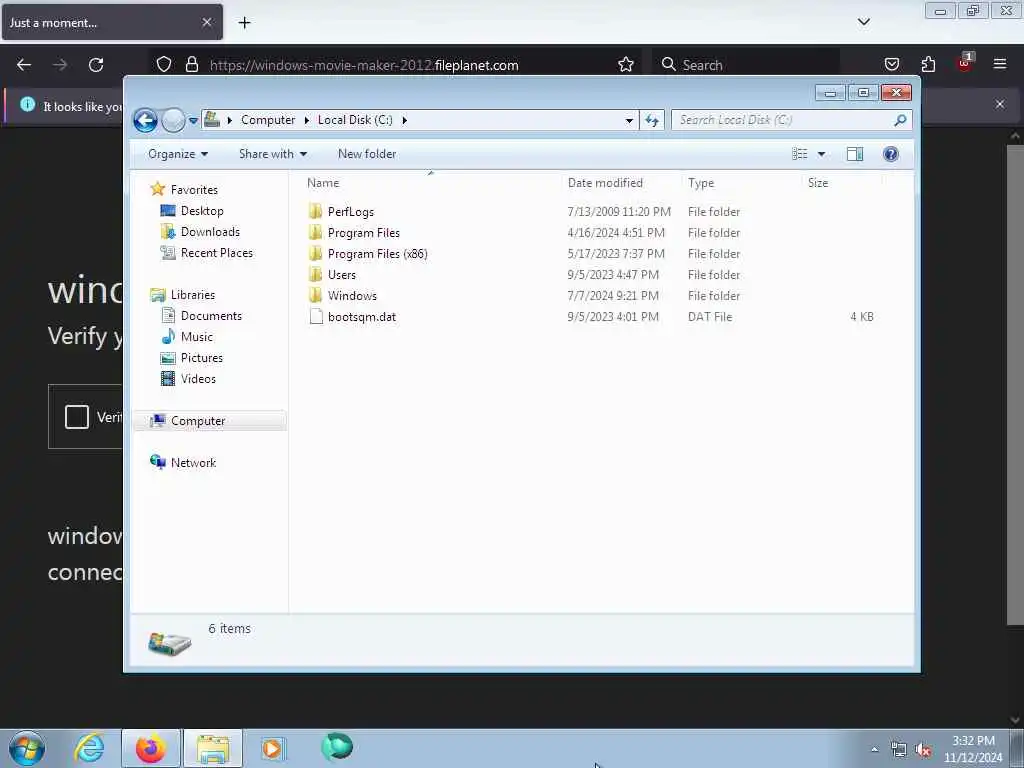Viewport: 1024px width, 768px height.
Task: Click Explorer's greyed forward arrow button
Action: (173, 120)
